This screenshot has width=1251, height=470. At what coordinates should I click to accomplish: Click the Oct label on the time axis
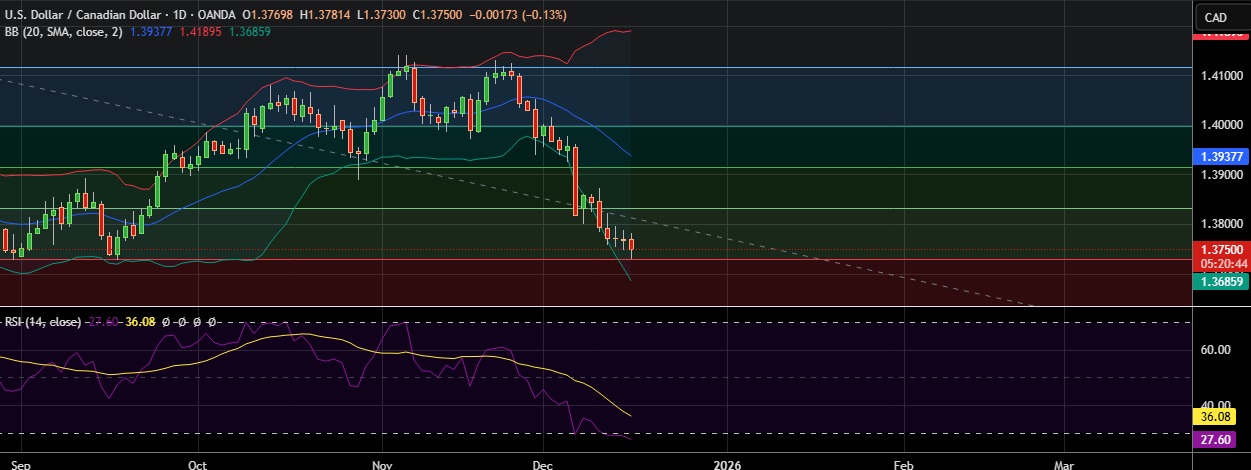click(197, 465)
